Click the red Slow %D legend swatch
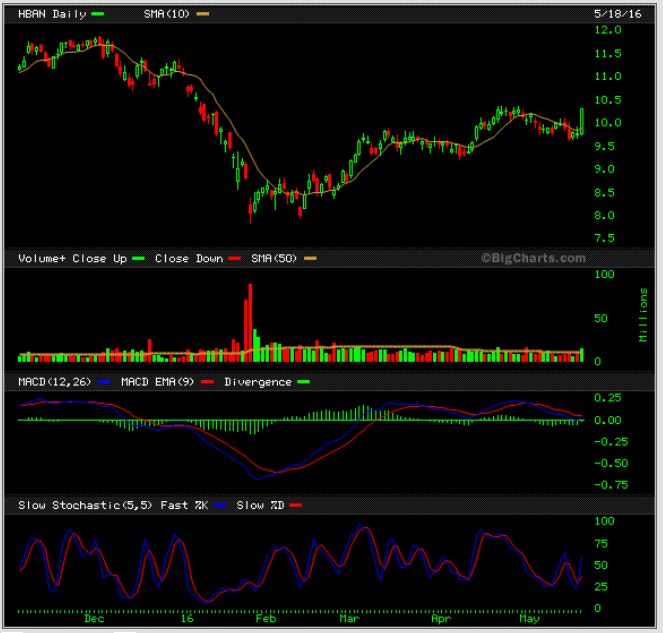The width and height of the screenshot is (663, 633). tap(294, 505)
